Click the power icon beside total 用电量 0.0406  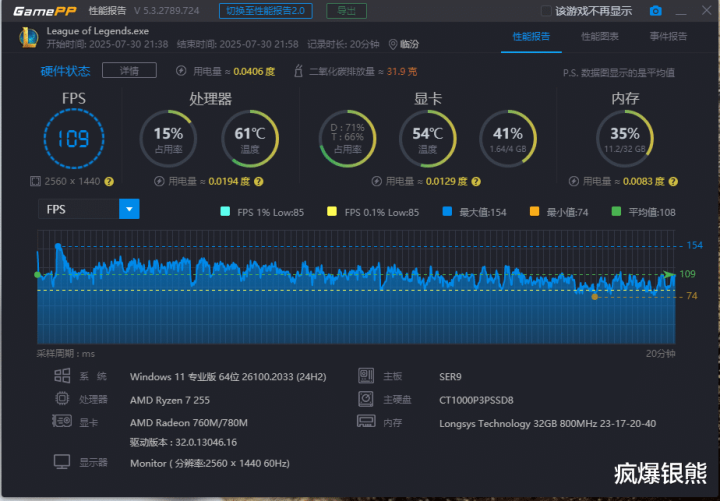(x=181, y=71)
